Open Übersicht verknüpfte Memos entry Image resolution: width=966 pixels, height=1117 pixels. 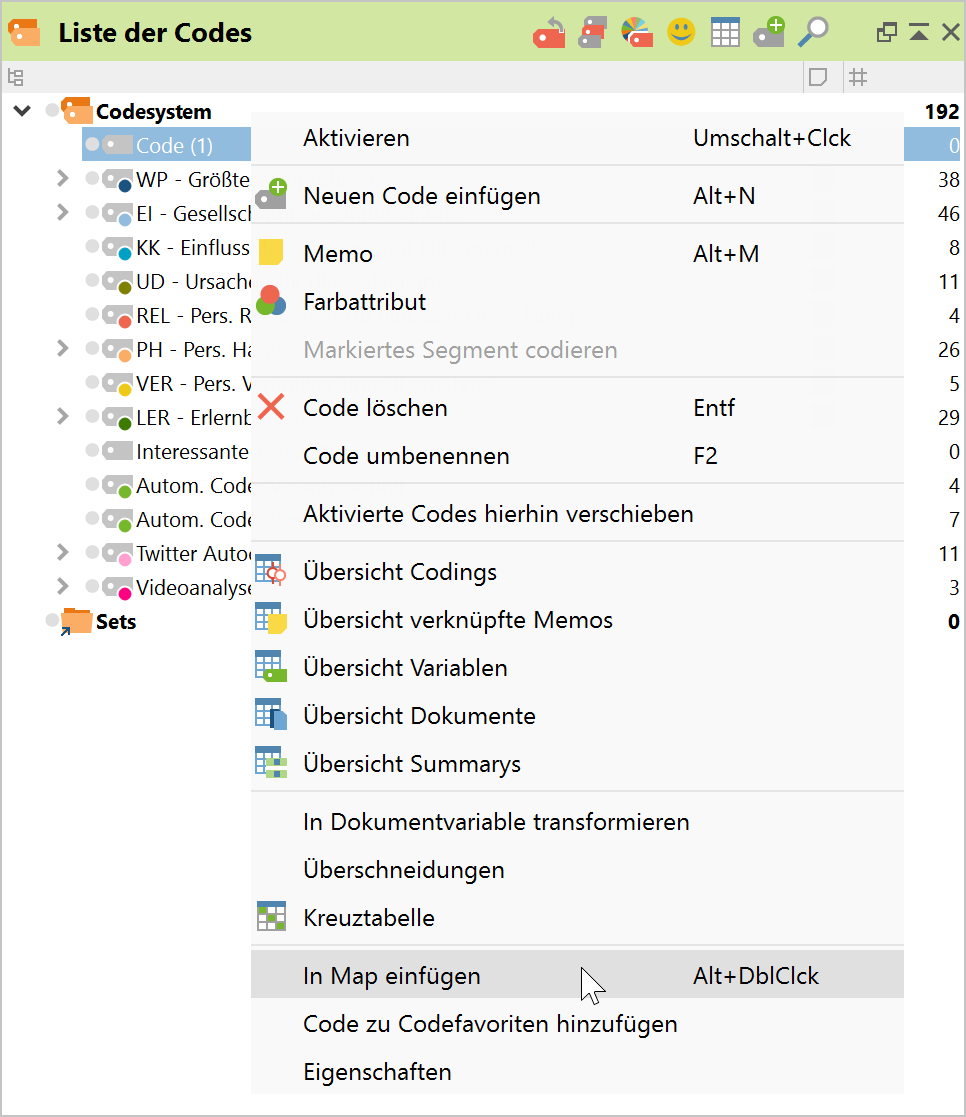coord(577,620)
